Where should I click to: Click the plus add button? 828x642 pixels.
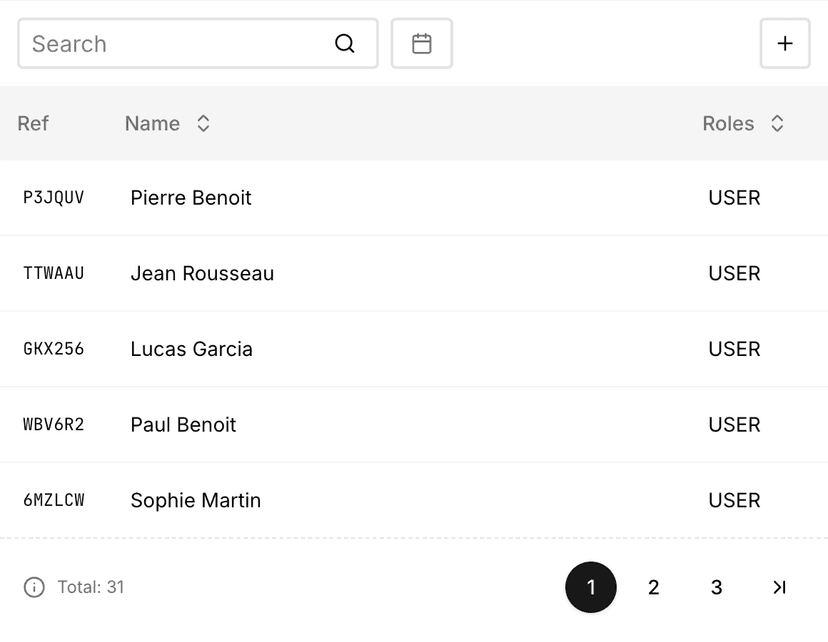785,44
